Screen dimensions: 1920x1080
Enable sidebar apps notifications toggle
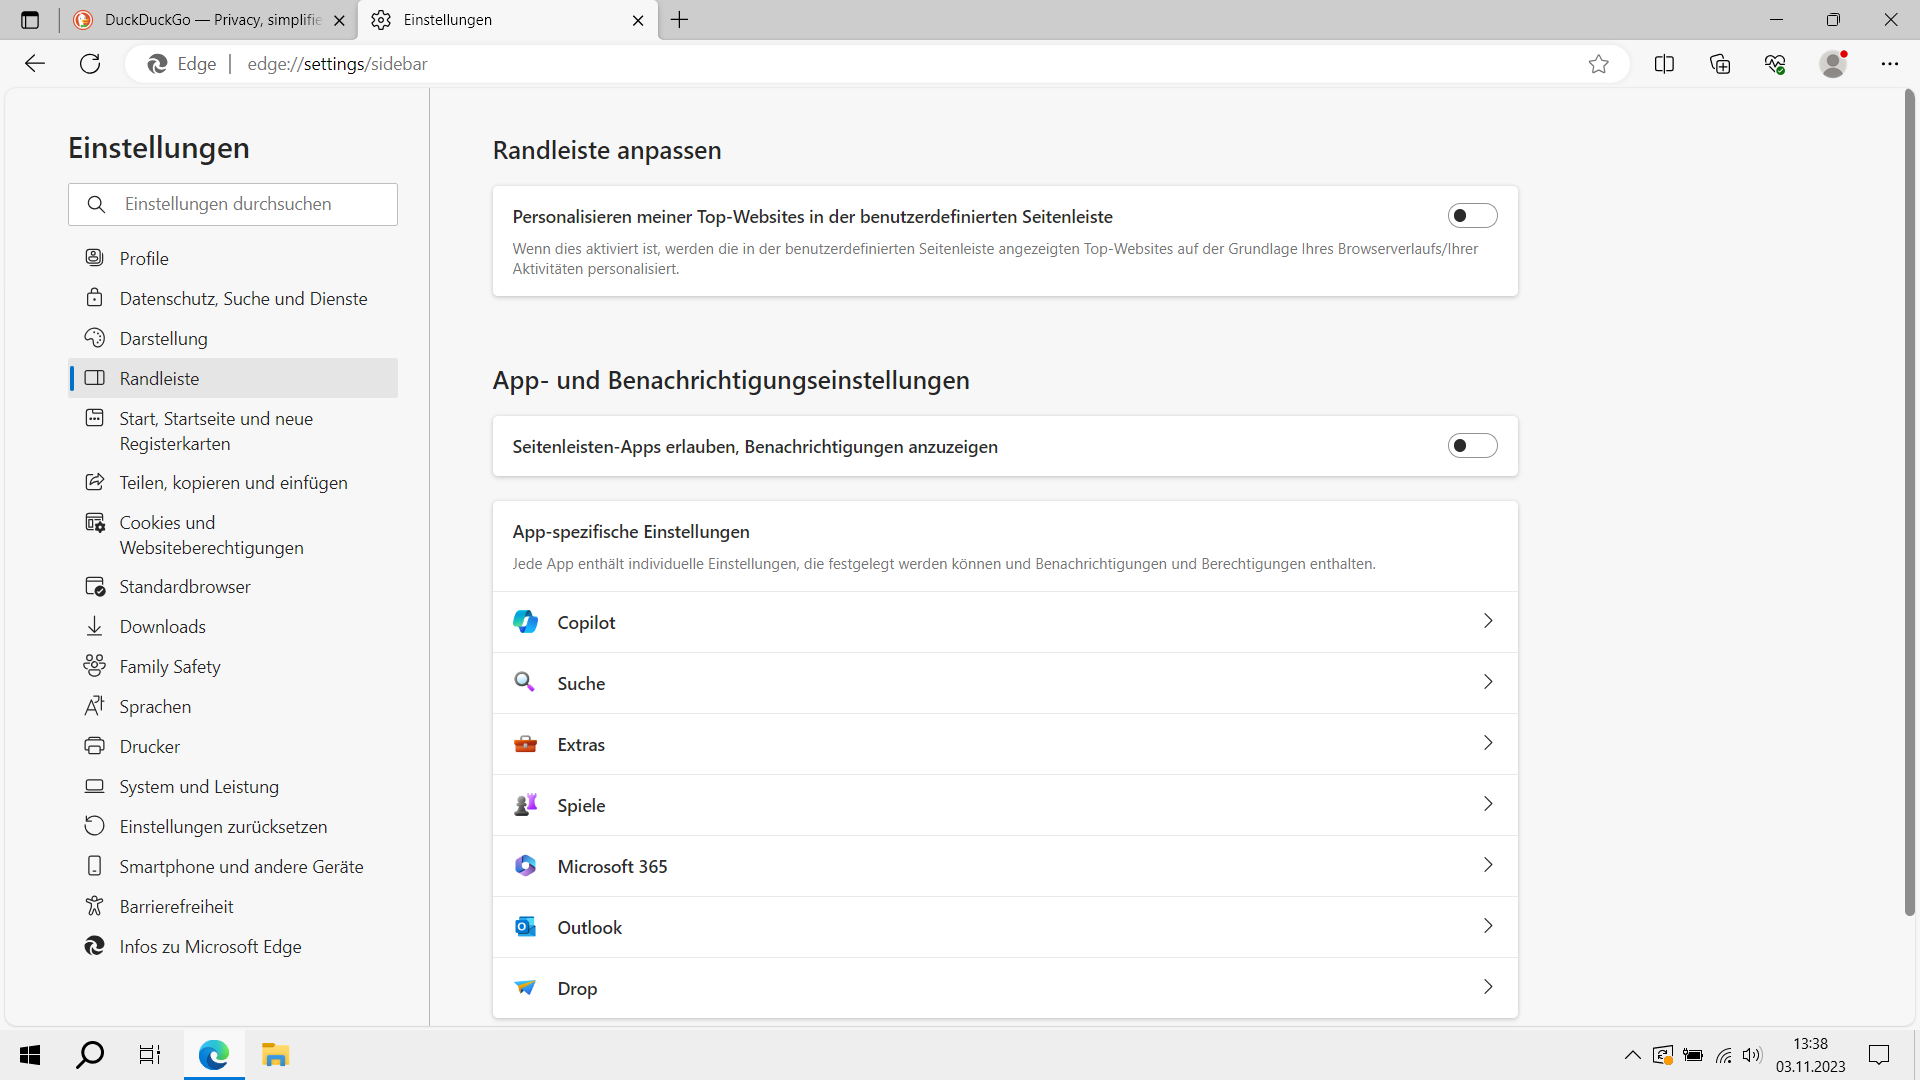(x=1472, y=446)
